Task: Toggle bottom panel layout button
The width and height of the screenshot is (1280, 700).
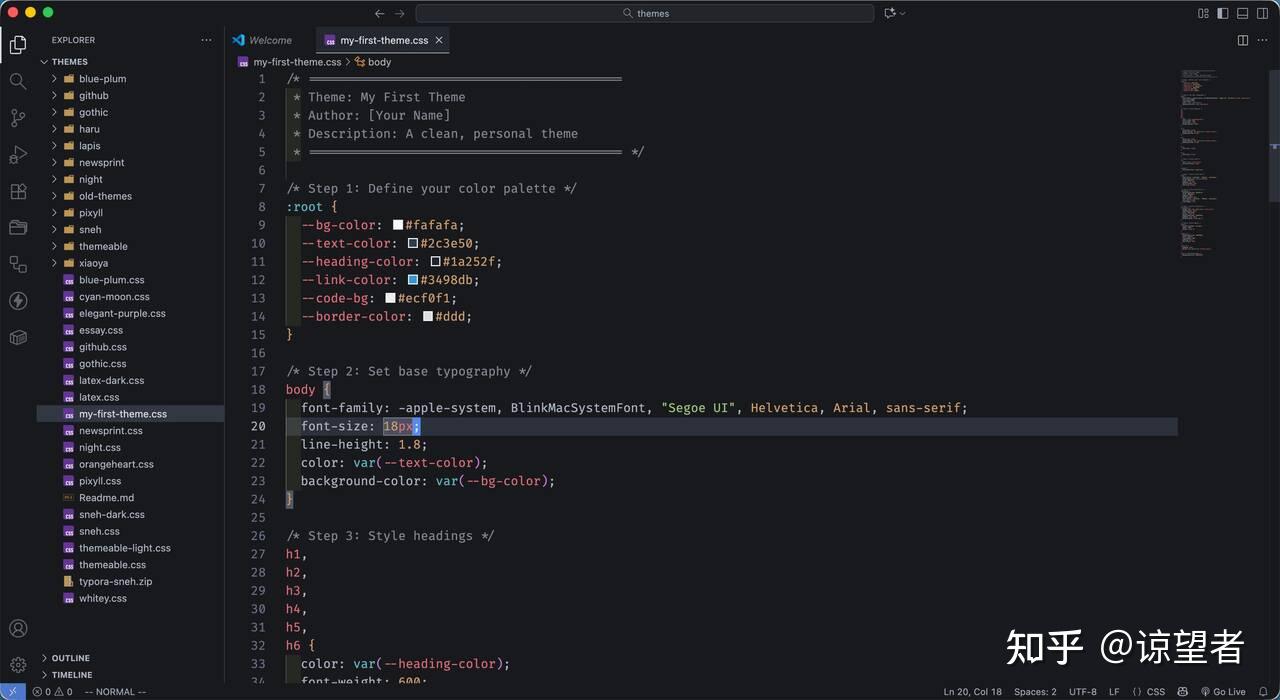Action: pyautogui.click(x=1242, y=13)
